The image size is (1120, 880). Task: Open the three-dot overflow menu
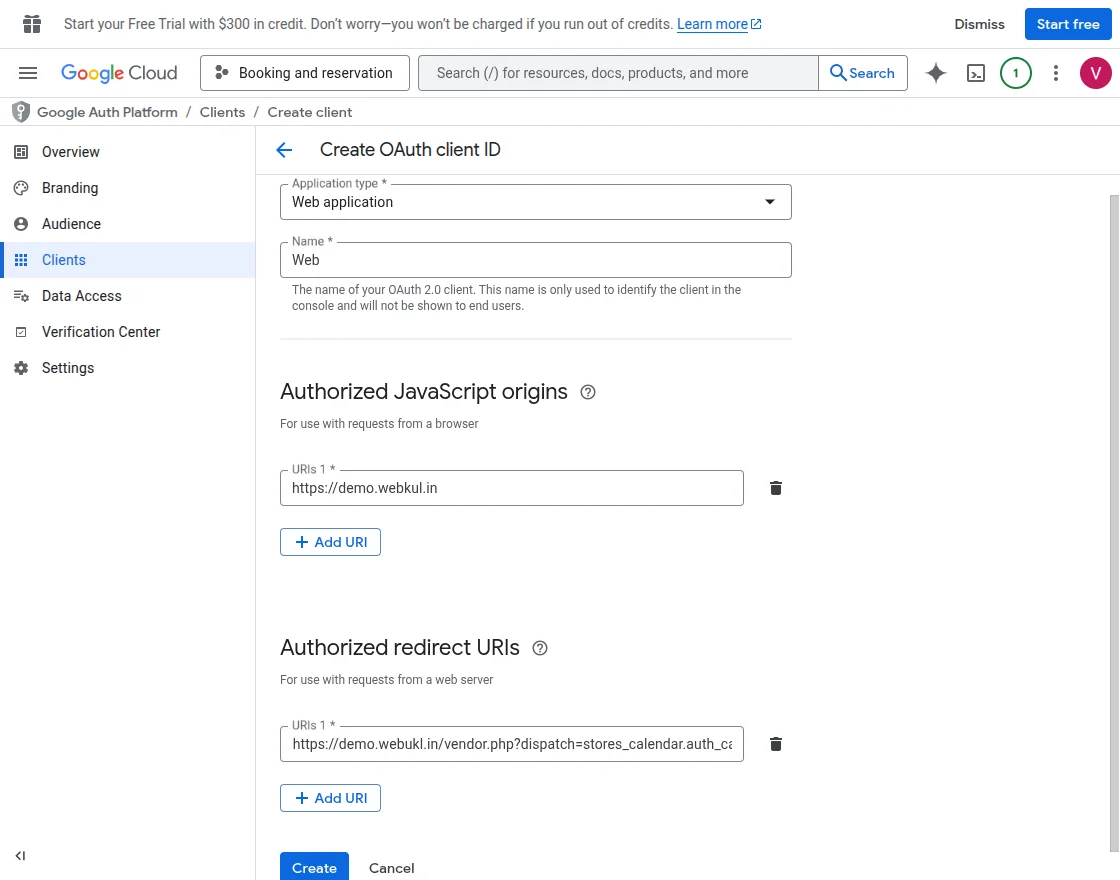[x=1055, y=72]
